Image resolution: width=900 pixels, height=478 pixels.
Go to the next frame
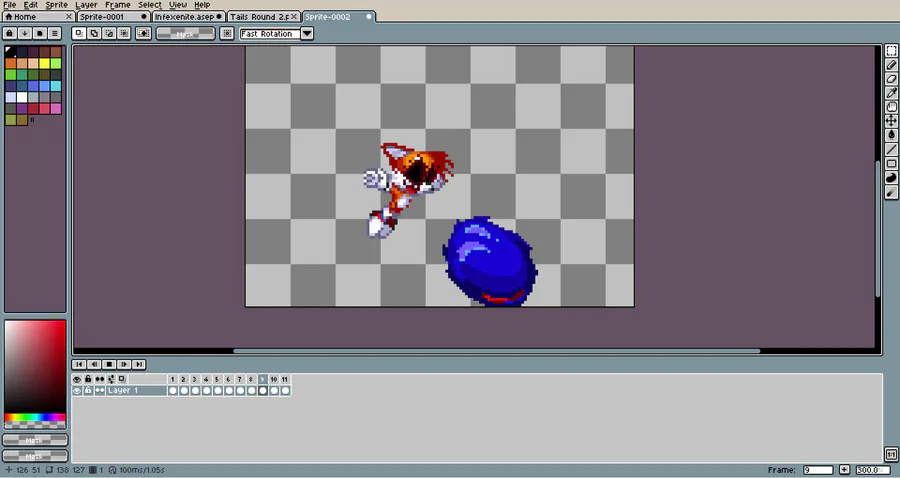pos(124,364)
